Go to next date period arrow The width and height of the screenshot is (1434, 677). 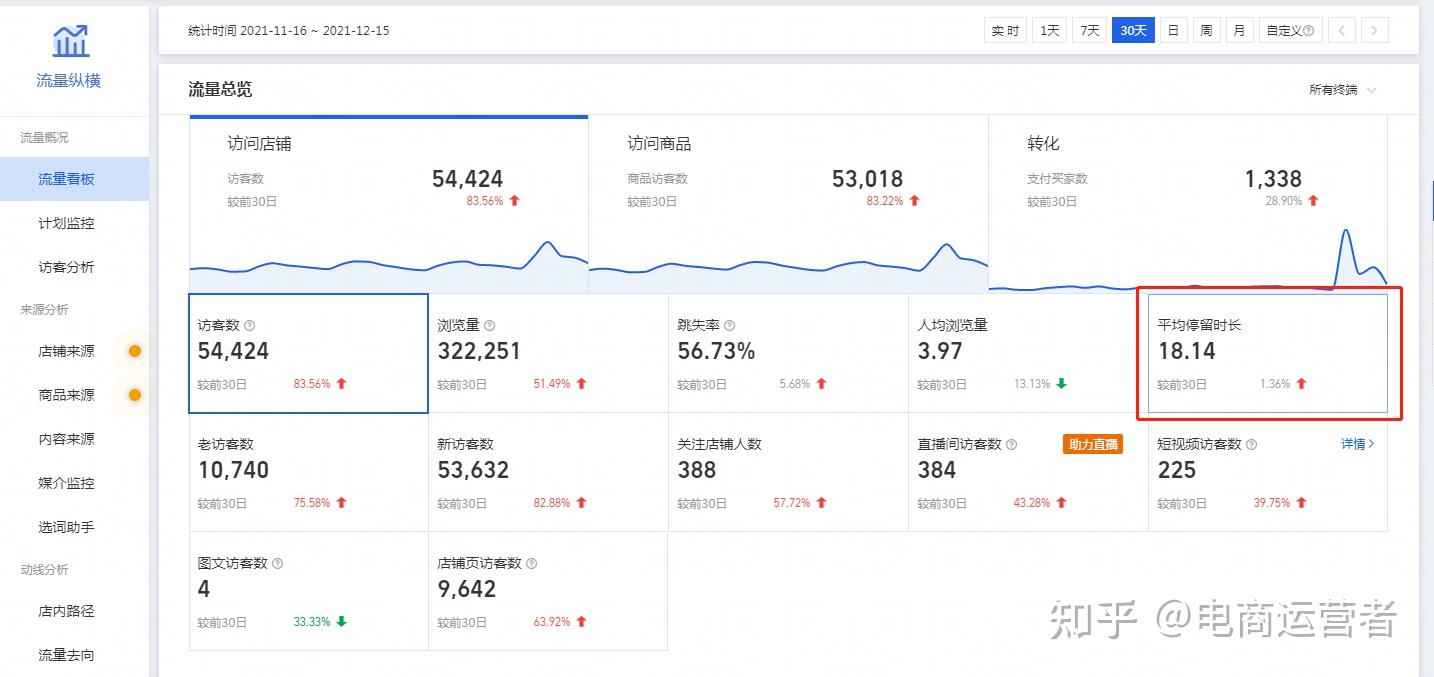1375,31
